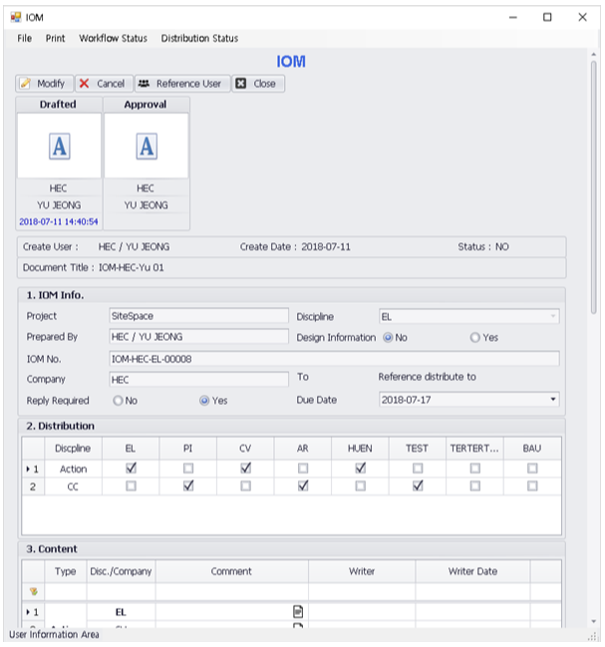Screen dimensions: 605x647
Task: Uncheck the CC checkbox under AR
Action: (x=303, y=486)
